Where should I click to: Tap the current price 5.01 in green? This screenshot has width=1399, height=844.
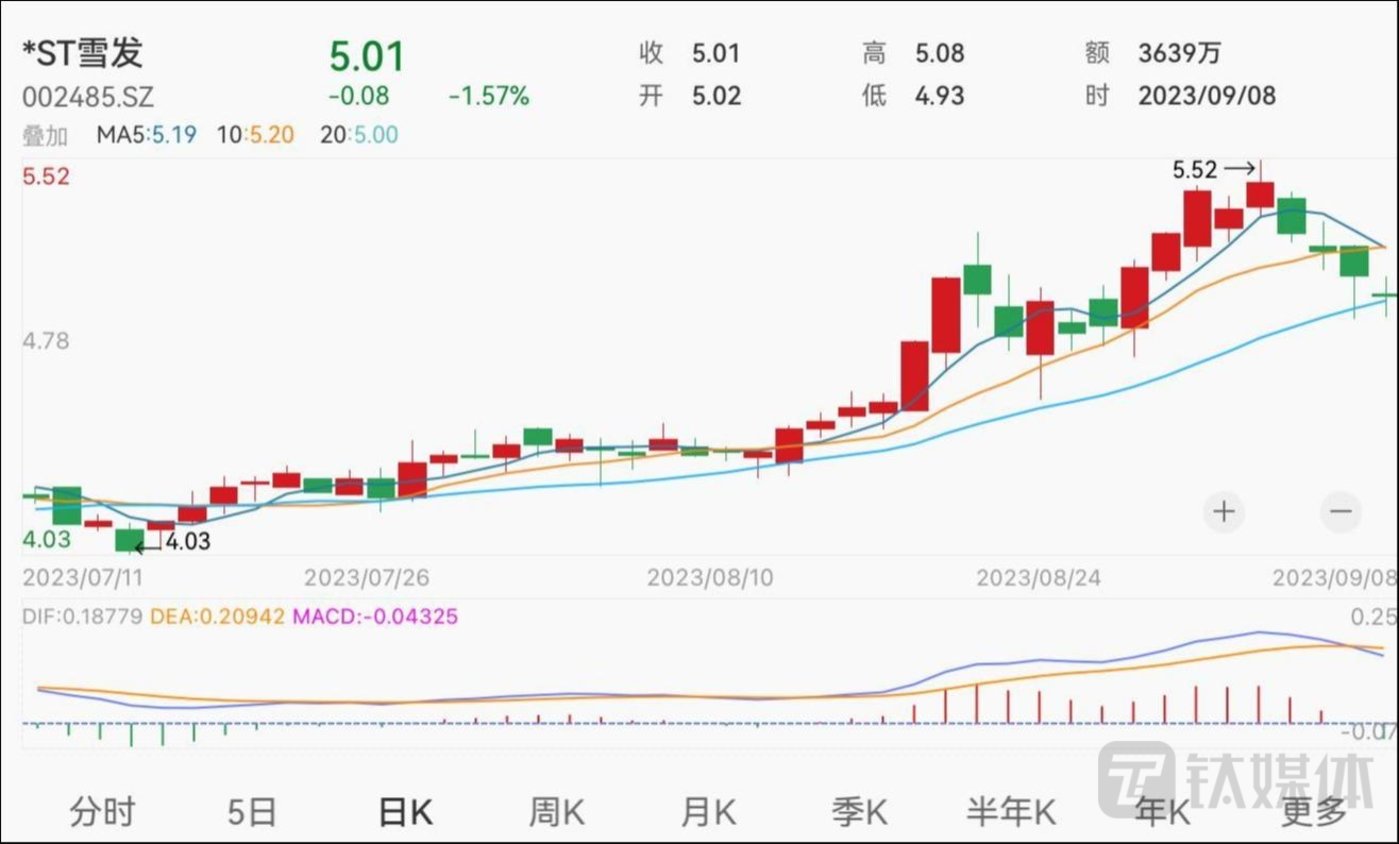pos(367,57)
